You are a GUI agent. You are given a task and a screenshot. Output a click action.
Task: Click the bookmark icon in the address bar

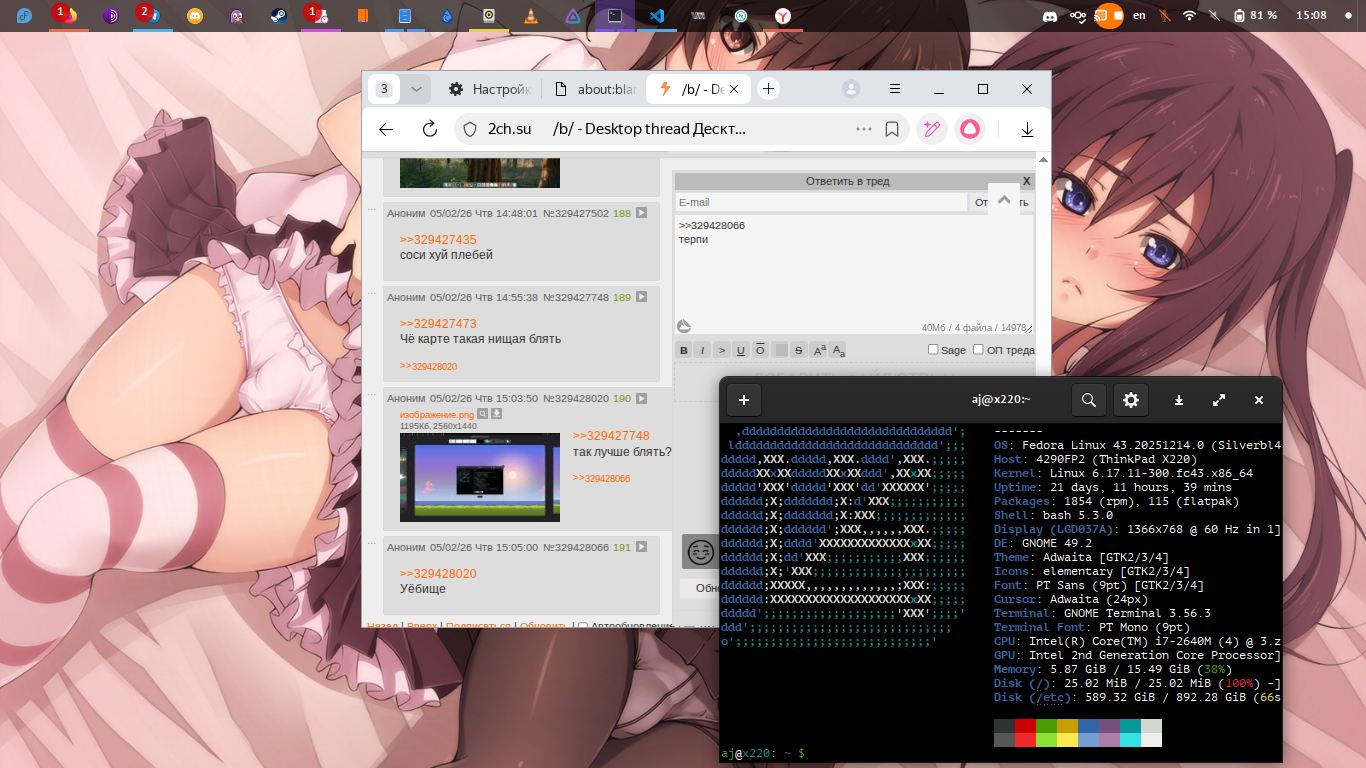(x=892, y=129)
